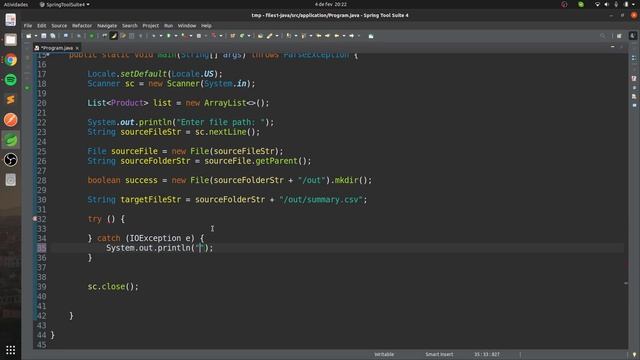Expand the Debug configurations dropdown
The image size is (640, 360).
pos(161,36)
